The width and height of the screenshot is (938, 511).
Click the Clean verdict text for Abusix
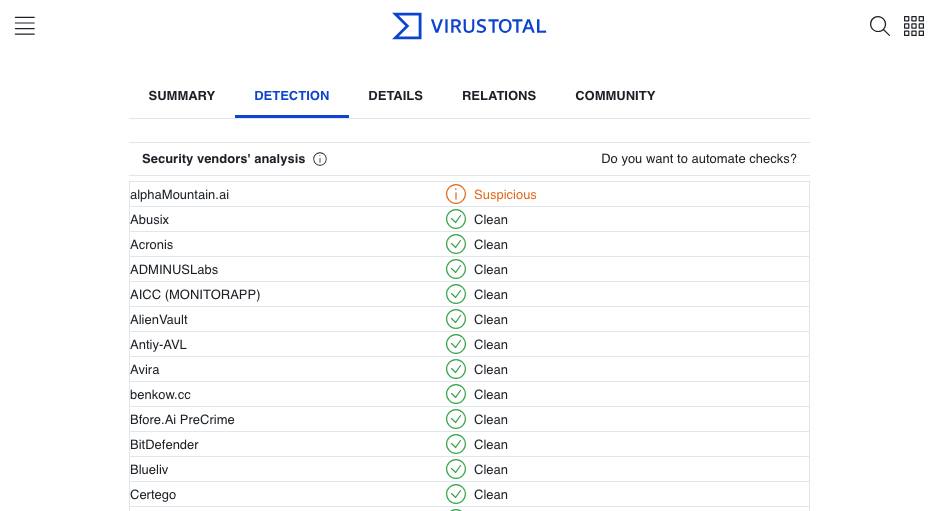pos(491,220)
